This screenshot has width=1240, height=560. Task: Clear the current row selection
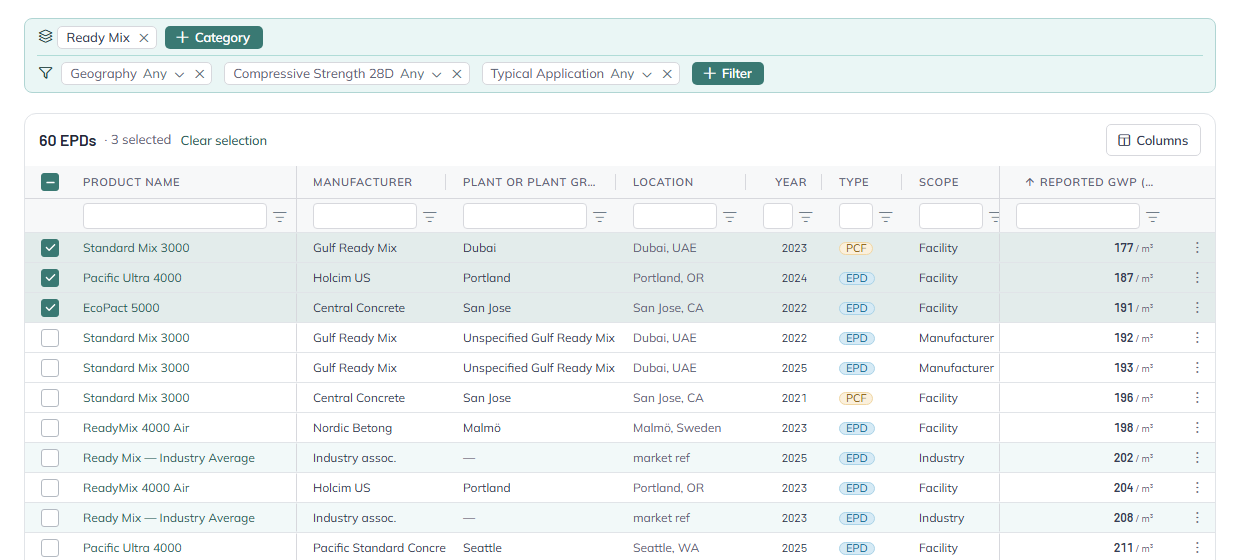224,141
